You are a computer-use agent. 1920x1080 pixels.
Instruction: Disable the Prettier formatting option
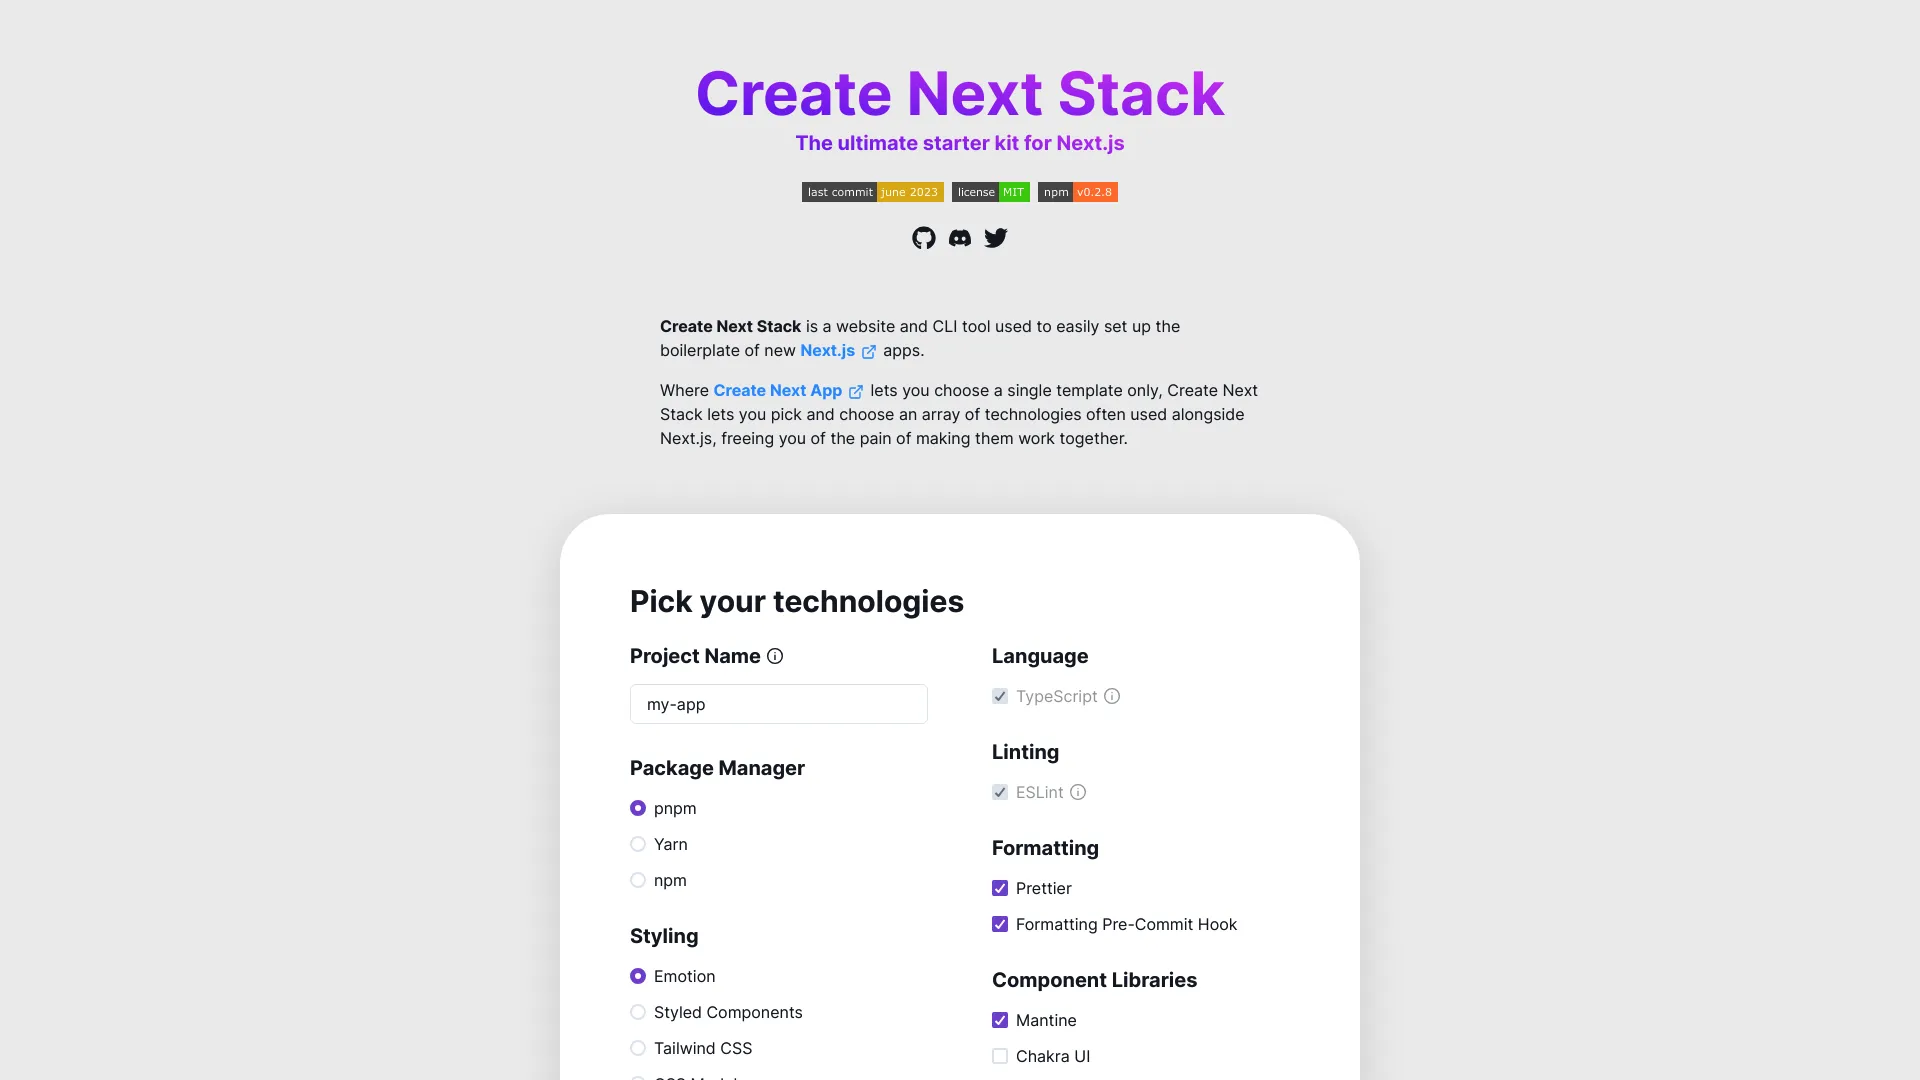click(1000, 887)
